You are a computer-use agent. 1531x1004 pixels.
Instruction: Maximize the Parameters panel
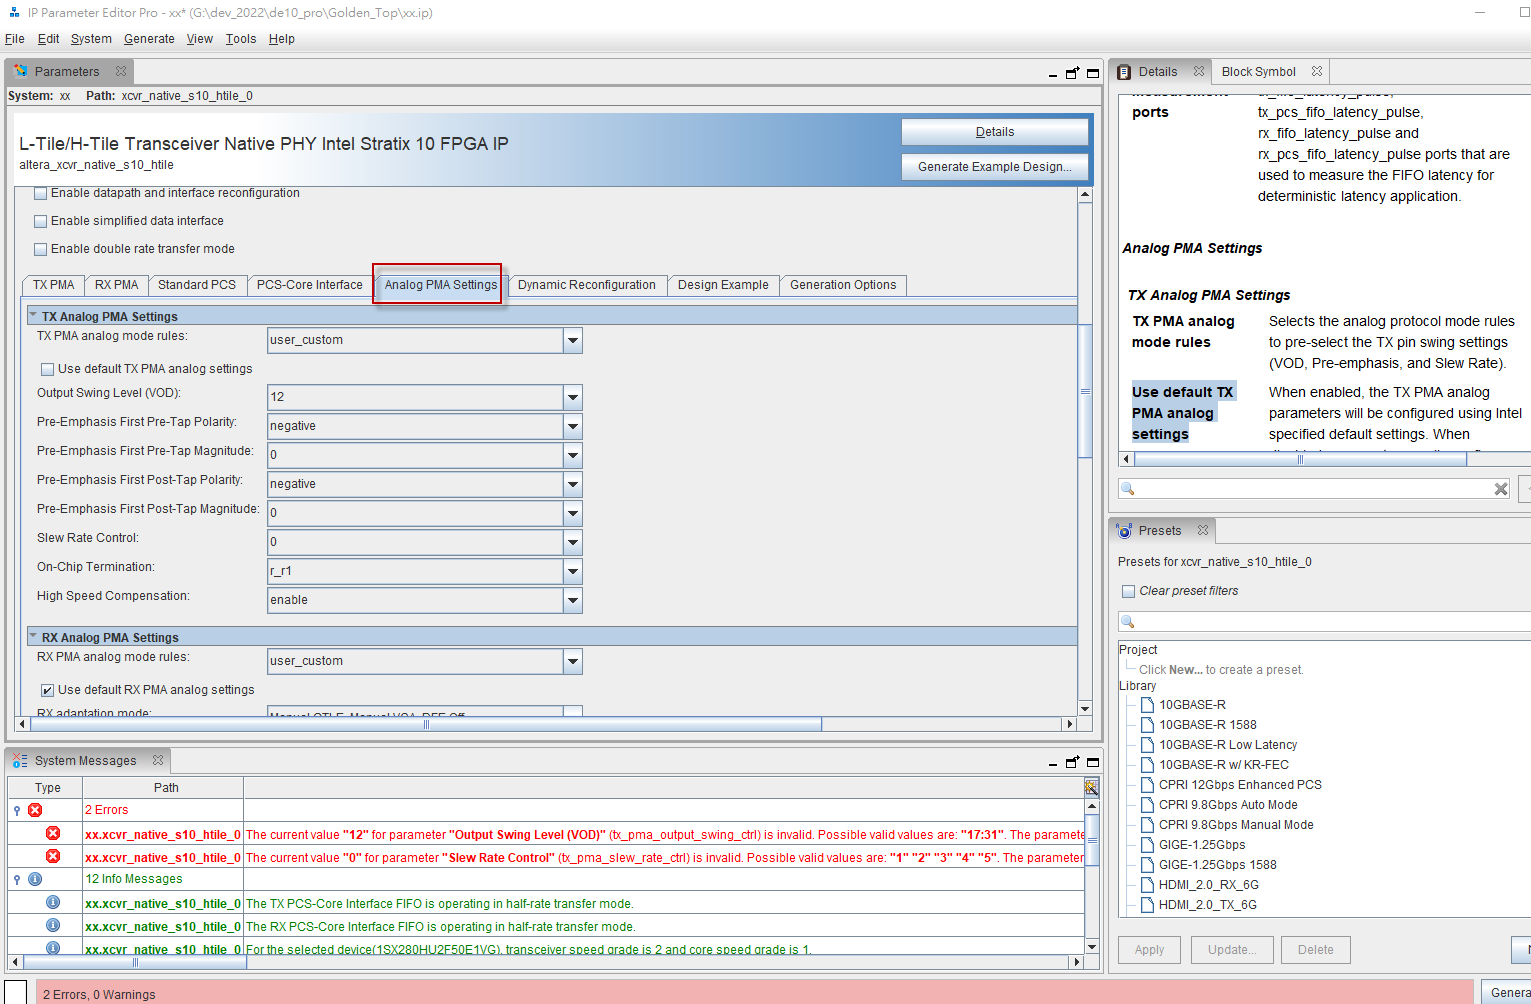tap(1093, 73)
